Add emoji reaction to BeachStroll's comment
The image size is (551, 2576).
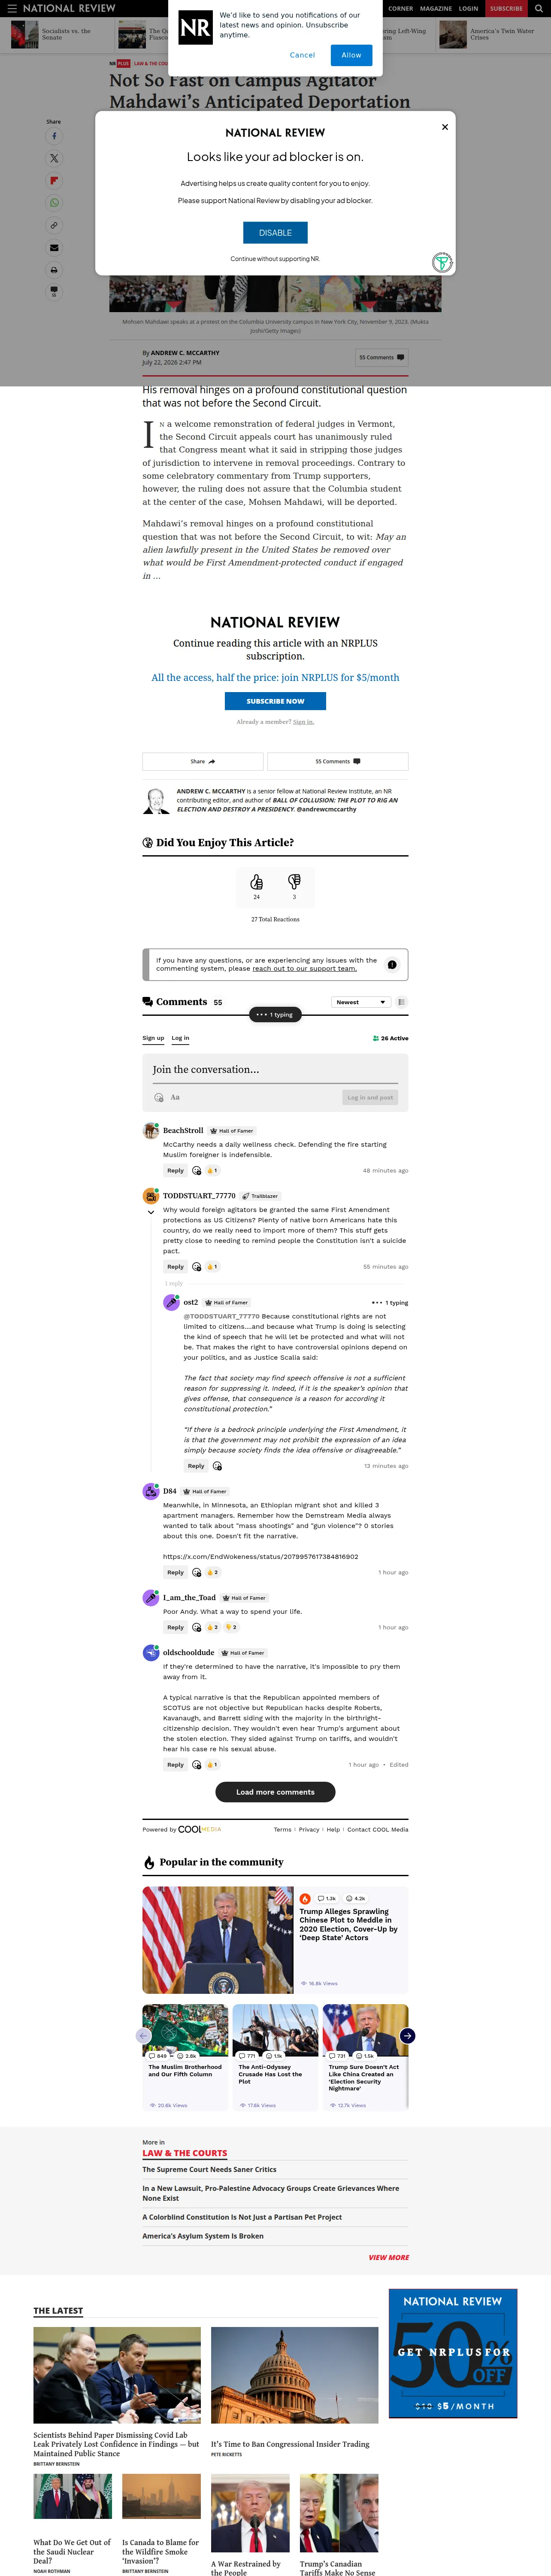pos(196,1170)
